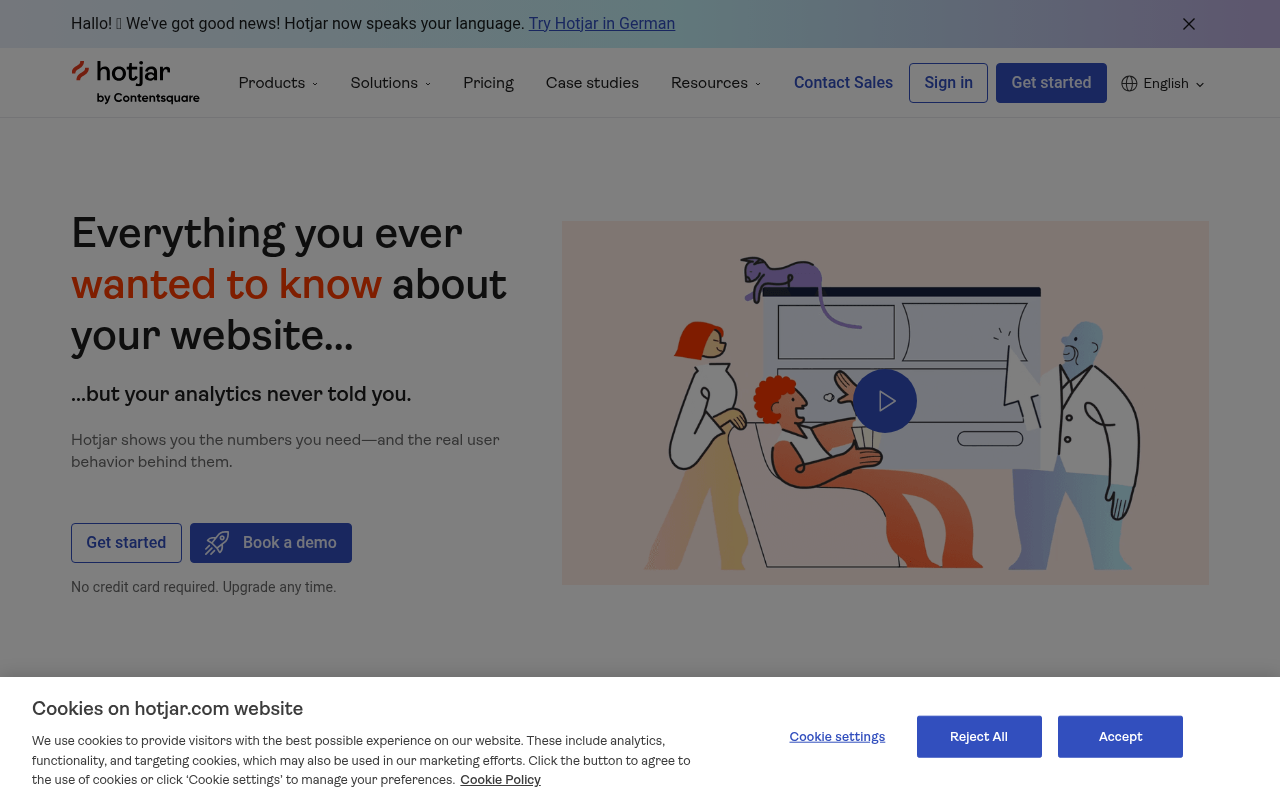The image size is (1280, 800).
Task: Click the 'Everything you ever wanted to know' headline
Action: coord(290,284)
